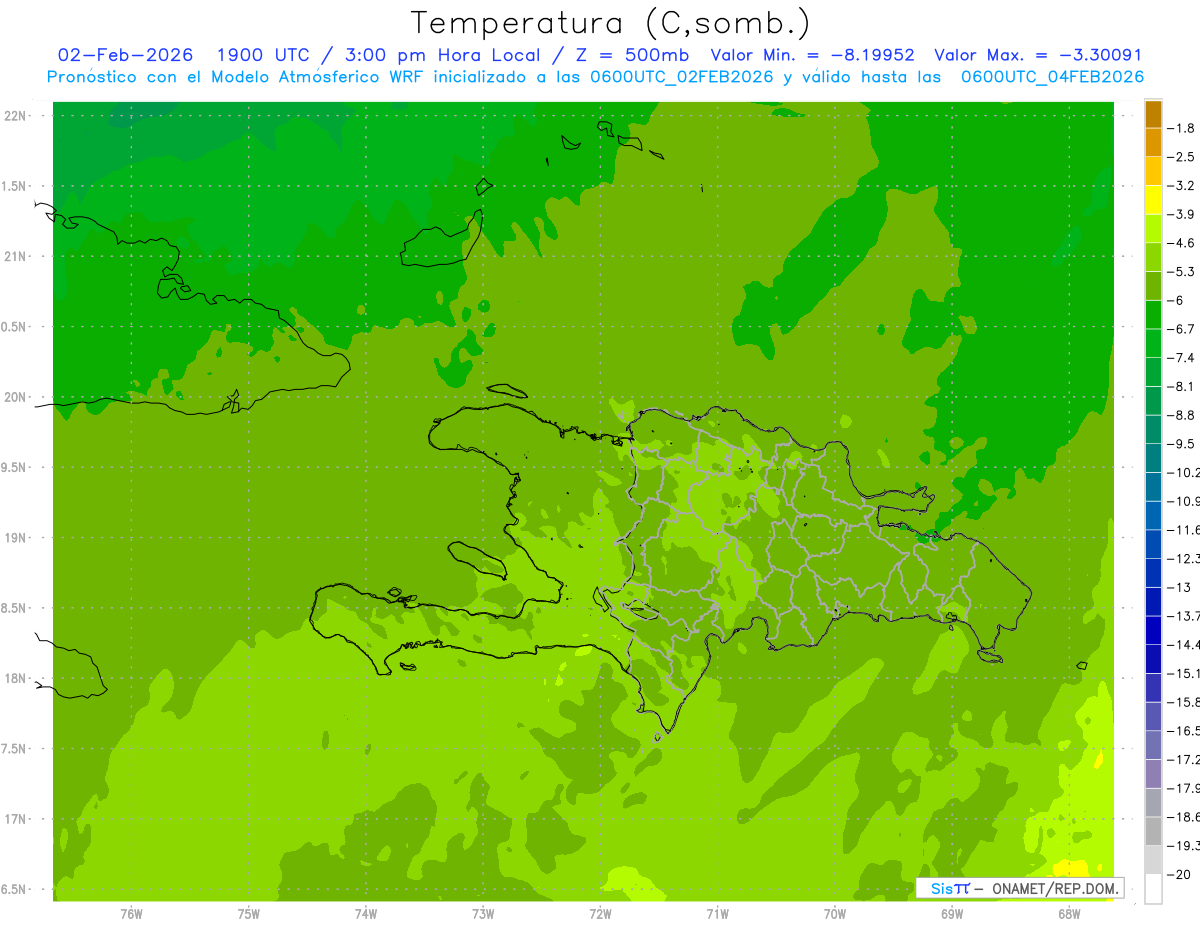The width and height of the screenshot is (1200, 927).
Task: Click the -4.6 colorbar label
Action: coord(1182,243)
